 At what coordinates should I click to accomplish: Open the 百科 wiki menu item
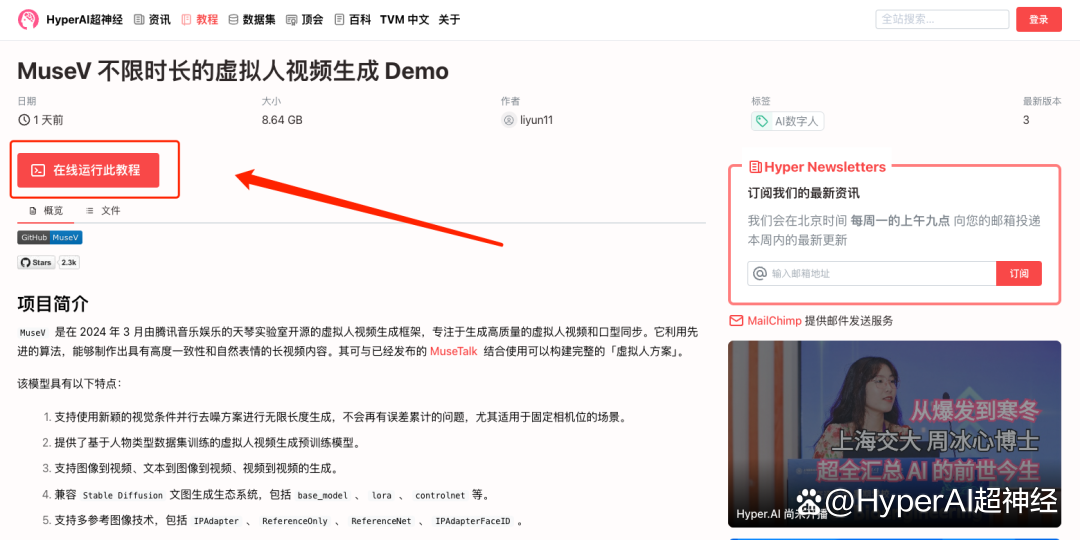[x=352, y=19]
